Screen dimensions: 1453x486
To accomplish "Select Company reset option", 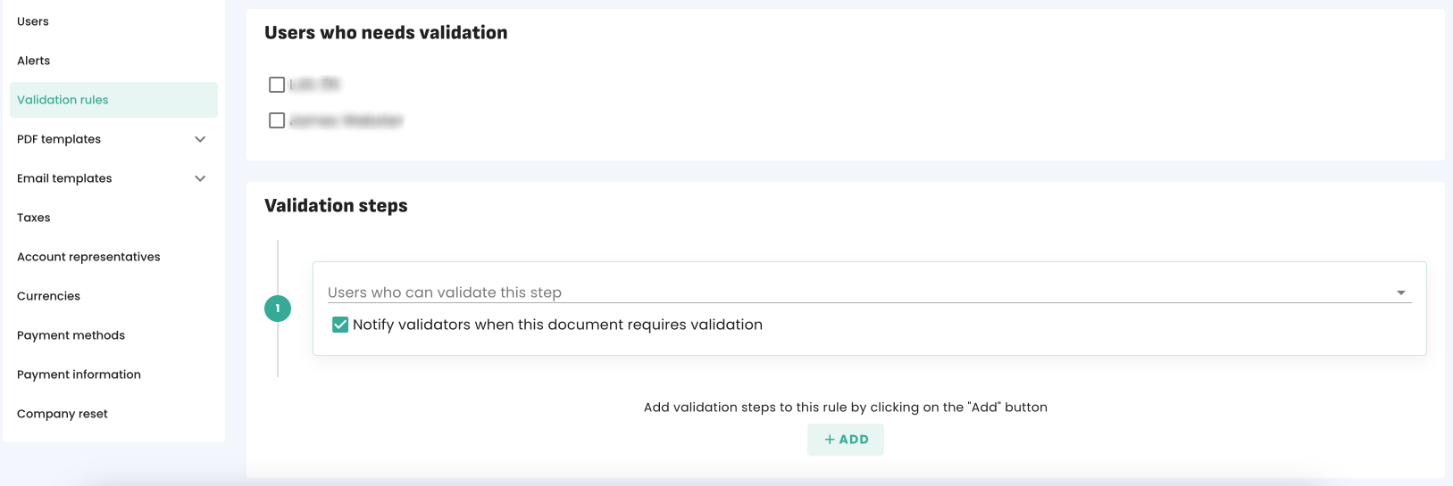I will click(62, 414).
